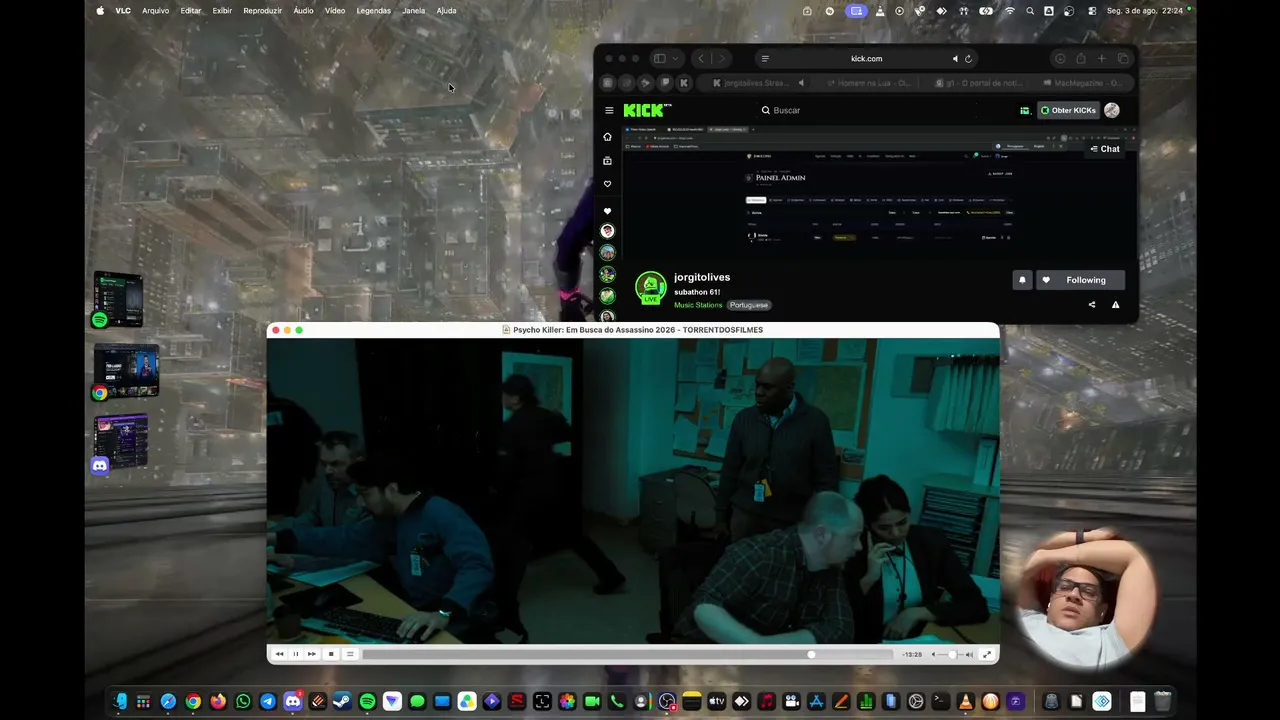Pause the movie in VLC
Image resolution: width=1280 pixels, height=720 pixels.
tap(295, 654)
